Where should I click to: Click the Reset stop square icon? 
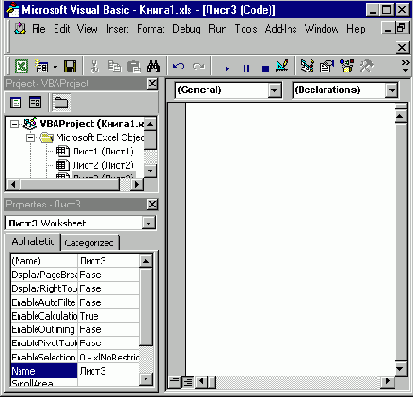[265, 69]
